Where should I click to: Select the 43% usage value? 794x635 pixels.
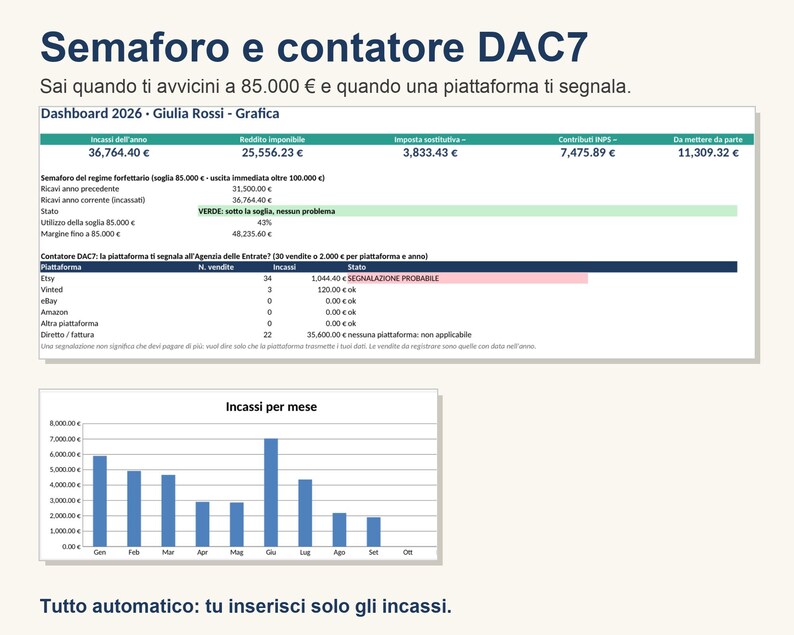(264, 222)
